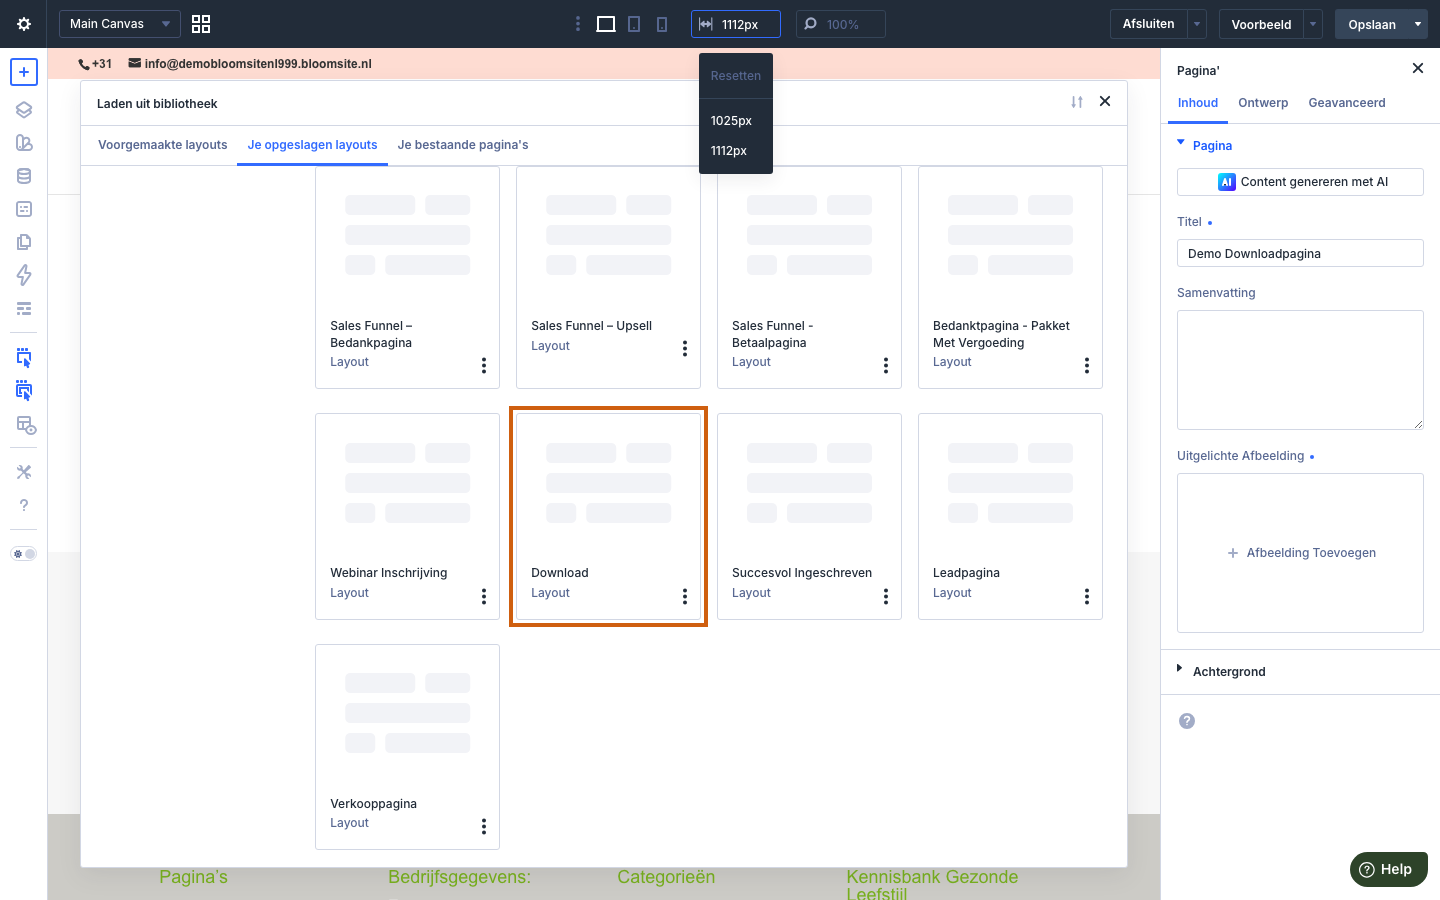Screen dimensions: 1440x900
Task: Open options menu for Sales Funnel - Betaalpagina
Action: 886,365
